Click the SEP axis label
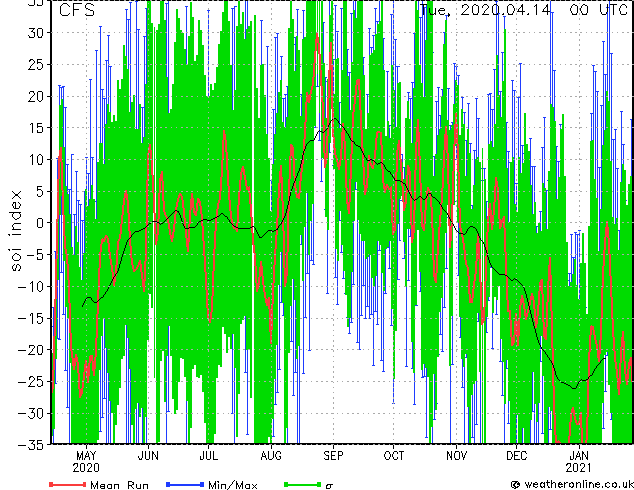 tap(333, 456)
